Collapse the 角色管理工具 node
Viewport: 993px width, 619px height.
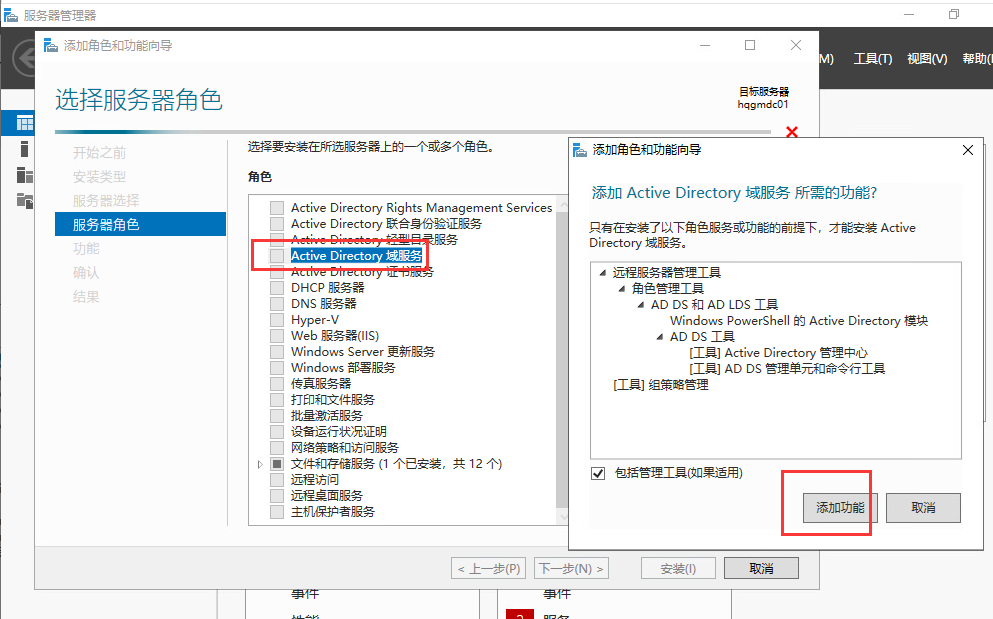622,289
